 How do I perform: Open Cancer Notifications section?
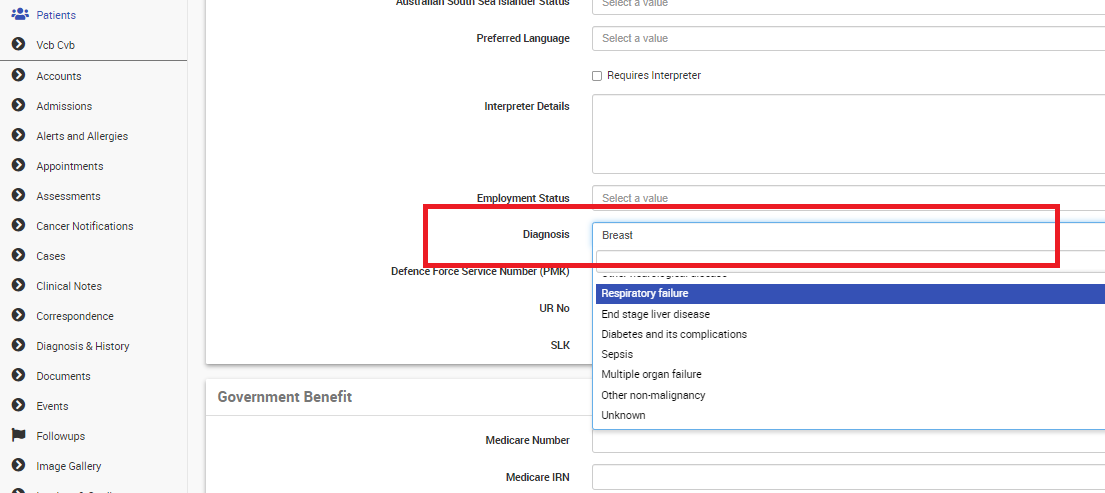[85, 226]
